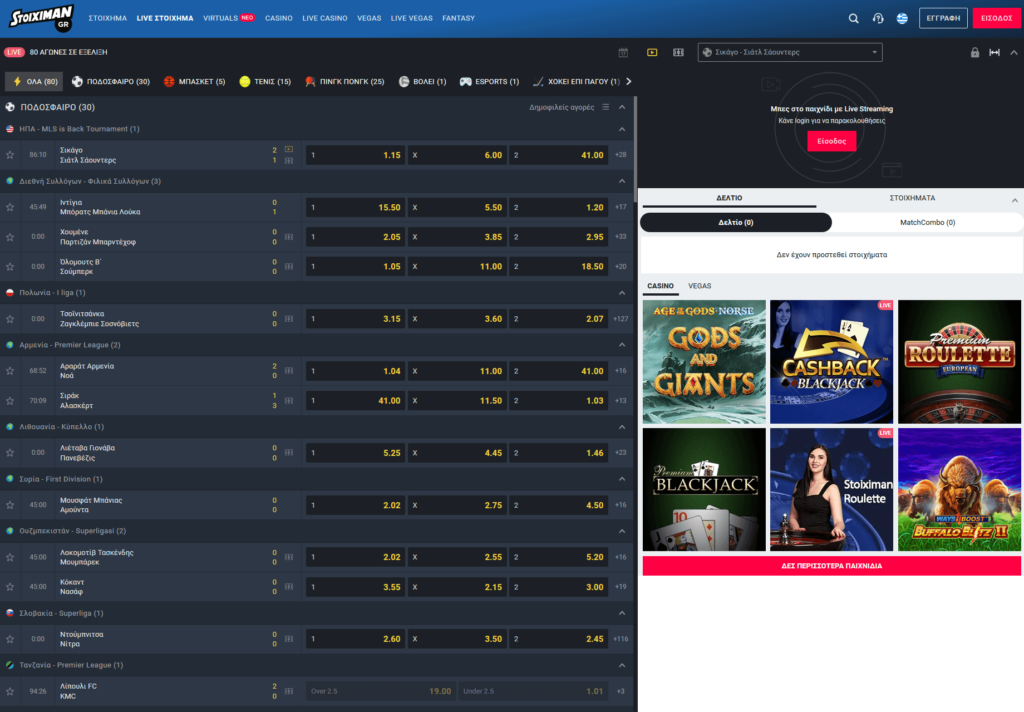The width and height of the screenshot is (1024, 712).
Task: Collapse the ΗΠΑ - MLS is Back Tournament league
Action: (622, 129)
